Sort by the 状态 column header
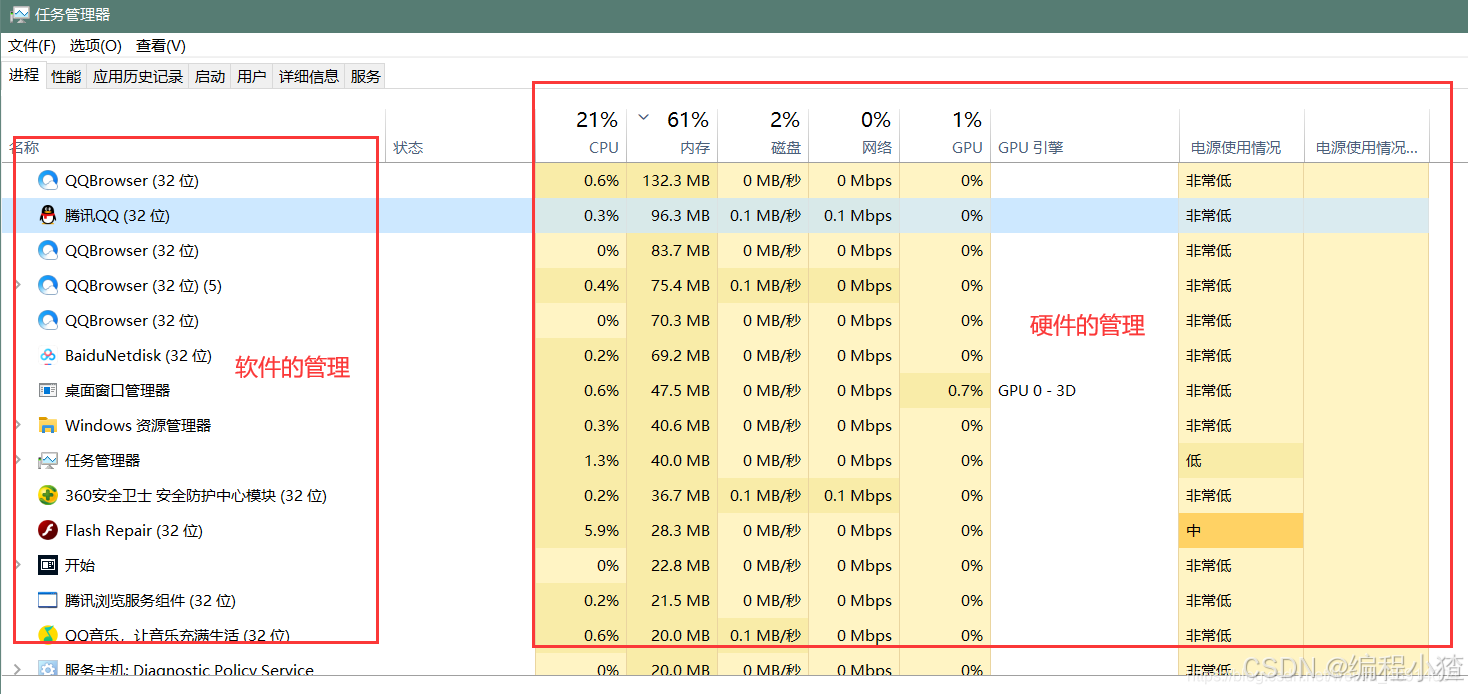Screen dimensions: 1468x694 click(x=460, y=135)
